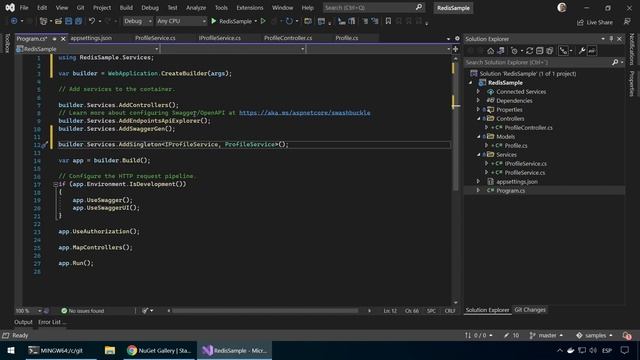Collapse the if block at line 17
Screen dimensions: 640x360
pyautogui.click(x=55, y=184)
